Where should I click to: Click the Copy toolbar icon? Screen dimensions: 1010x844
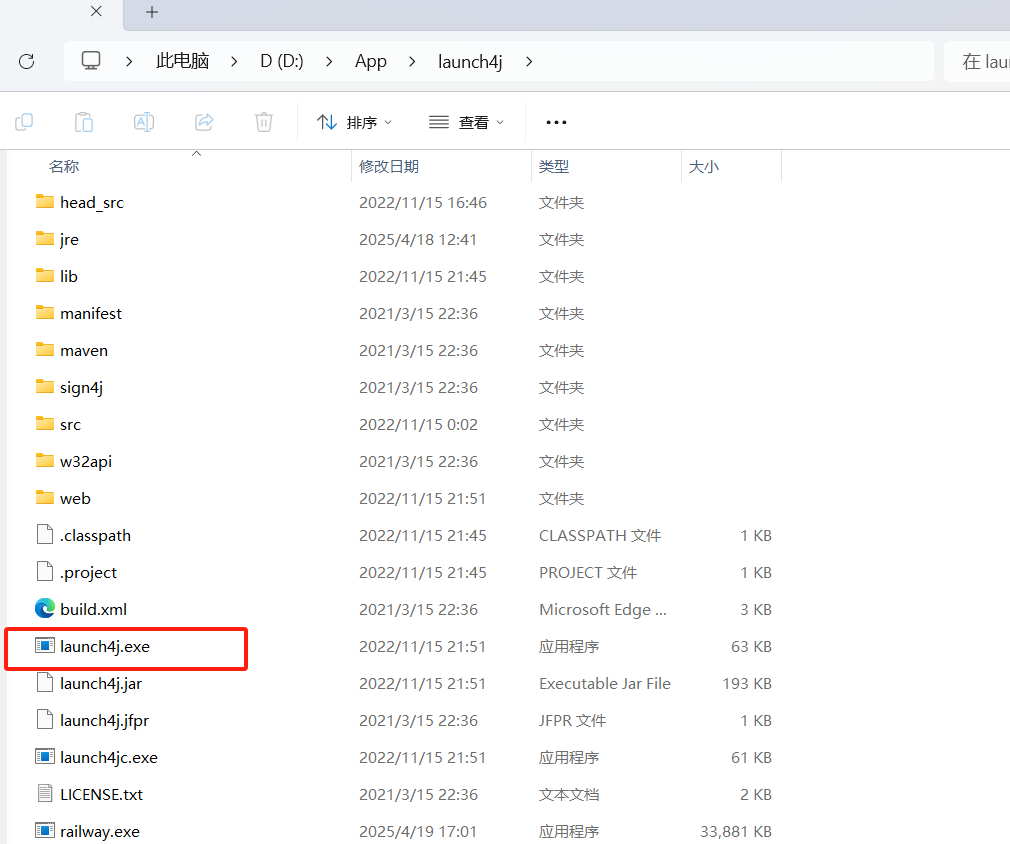point(24,122)
